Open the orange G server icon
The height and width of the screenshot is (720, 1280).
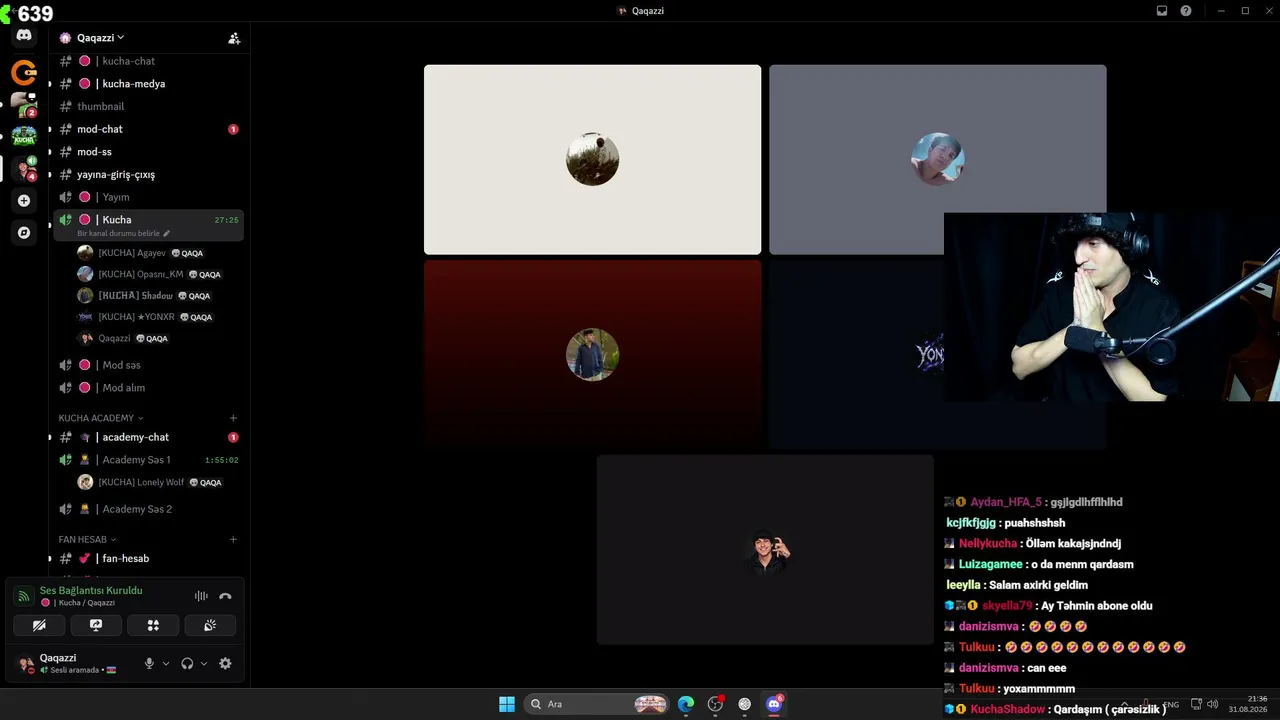click(24, 72)
